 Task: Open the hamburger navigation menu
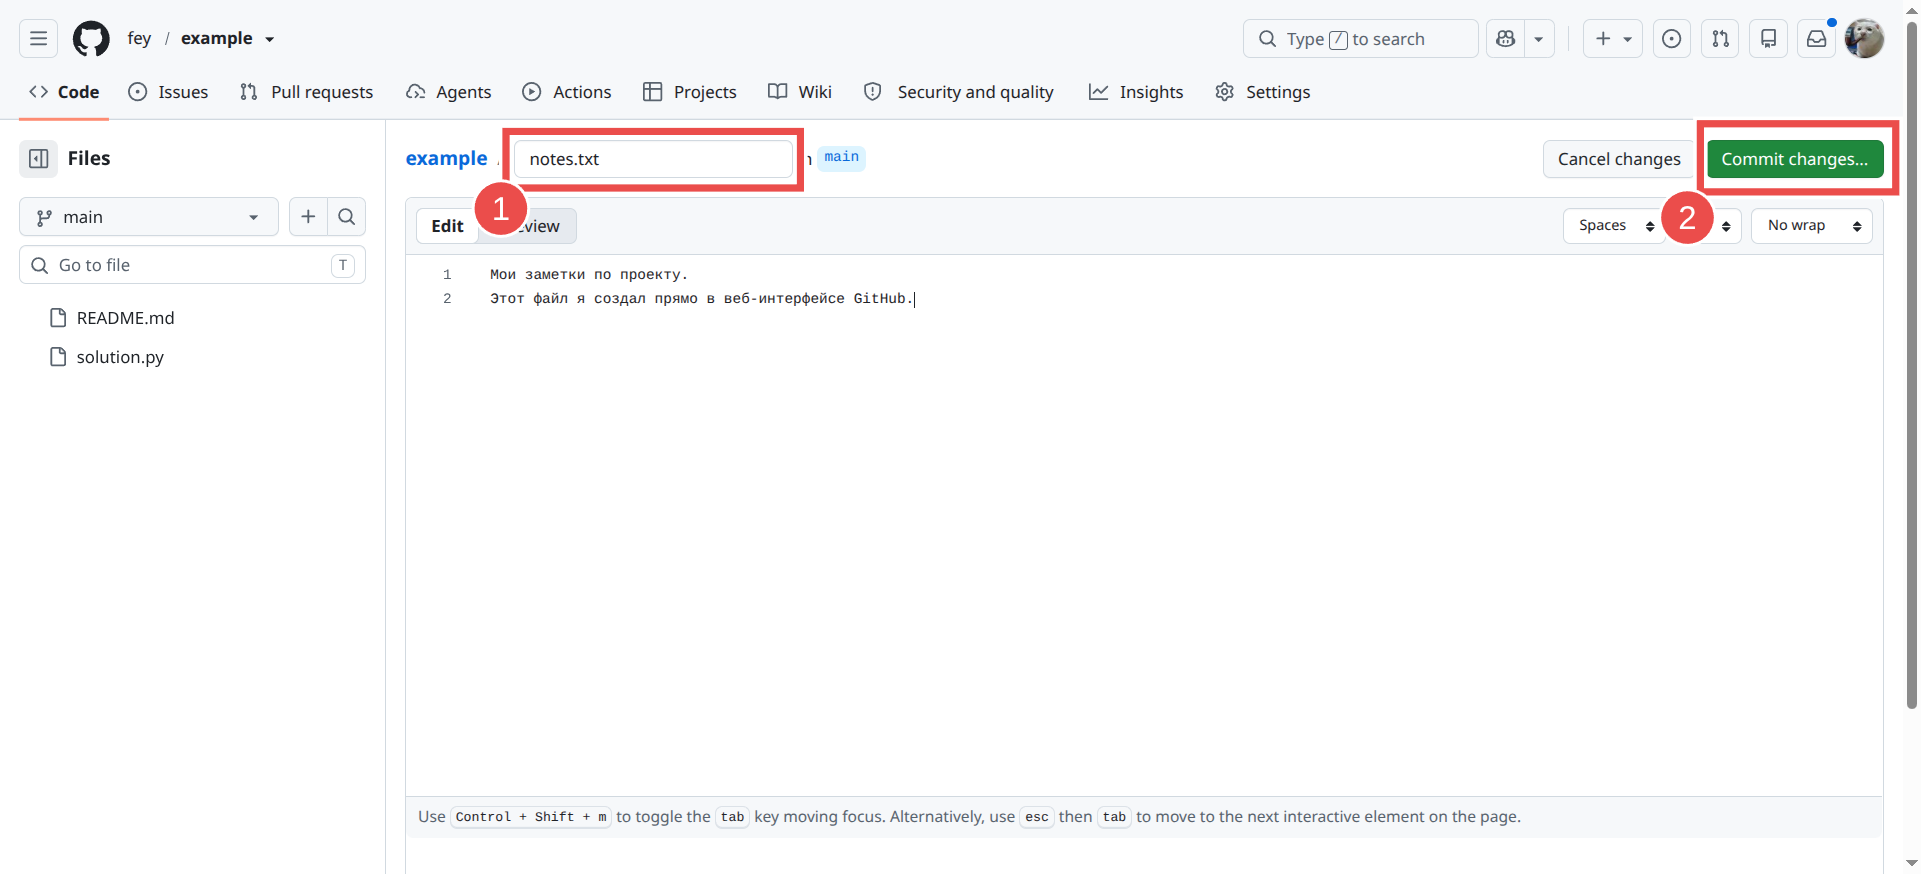(x=38, y=39)
